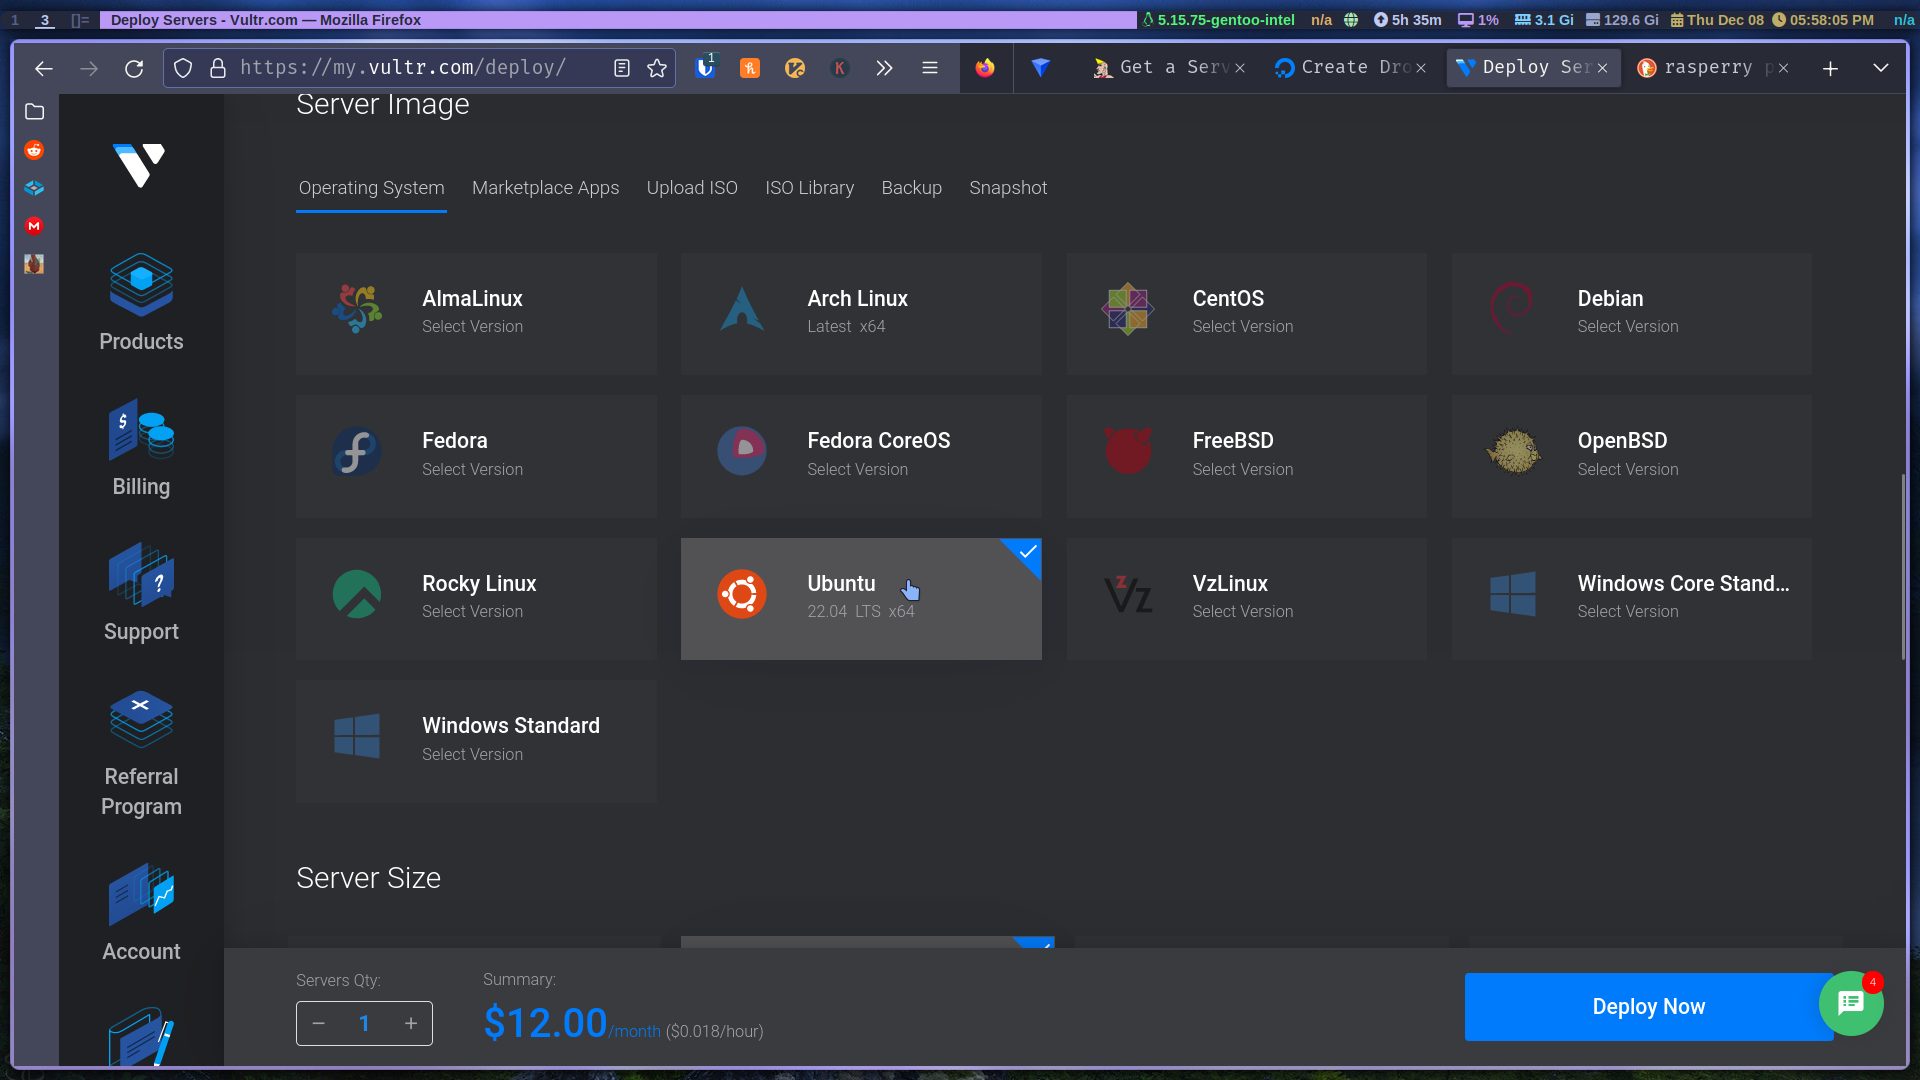Click the padlock site security icon
The height and width of the screenshot is (1080, 1920).
[218, 68]
